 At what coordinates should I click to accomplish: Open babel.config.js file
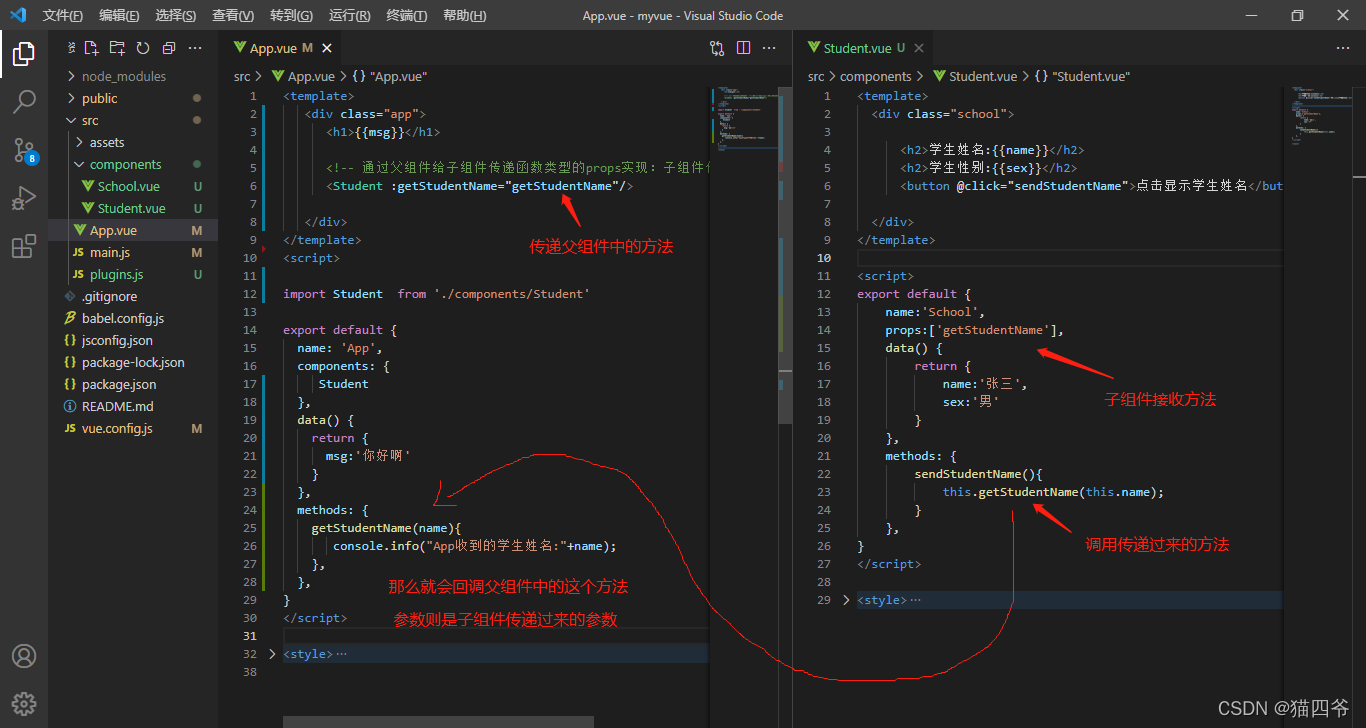click(x=133, y=318)
